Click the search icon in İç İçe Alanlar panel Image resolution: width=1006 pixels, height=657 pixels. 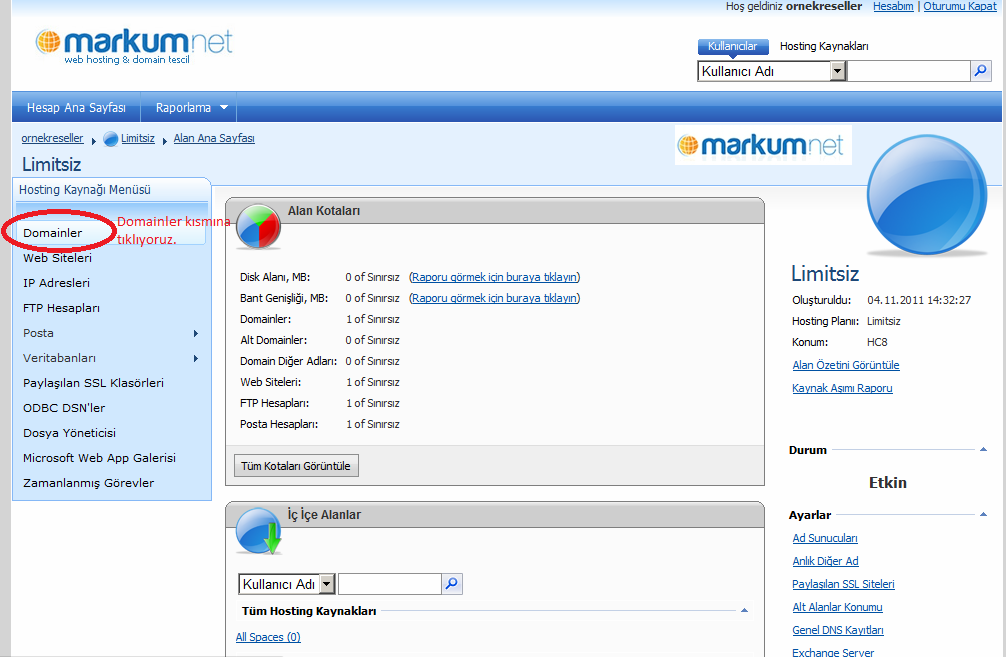(x=452, y=584)
